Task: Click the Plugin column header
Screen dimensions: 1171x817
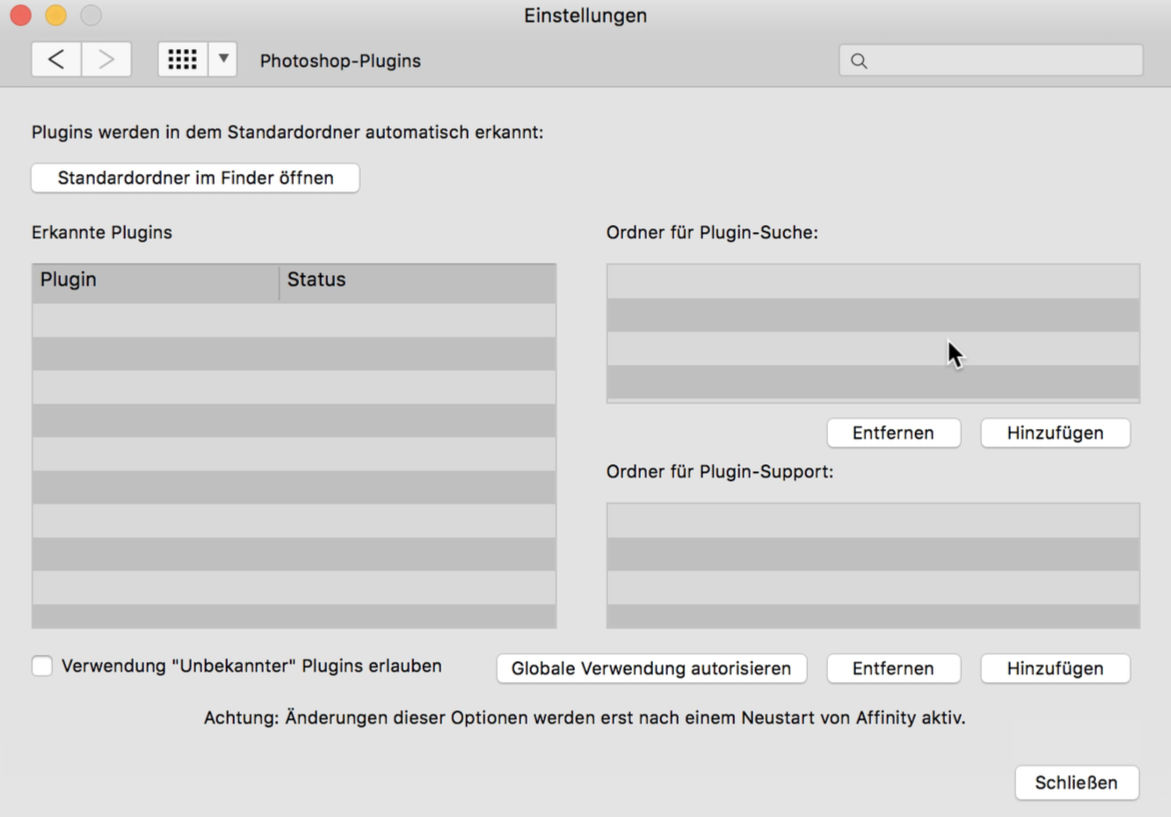Action: point(155,281)
